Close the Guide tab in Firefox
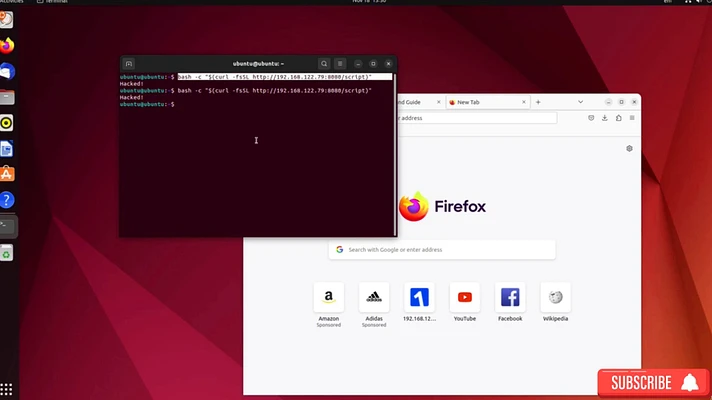This screenshot has height=400, width=712. [439, 102]
